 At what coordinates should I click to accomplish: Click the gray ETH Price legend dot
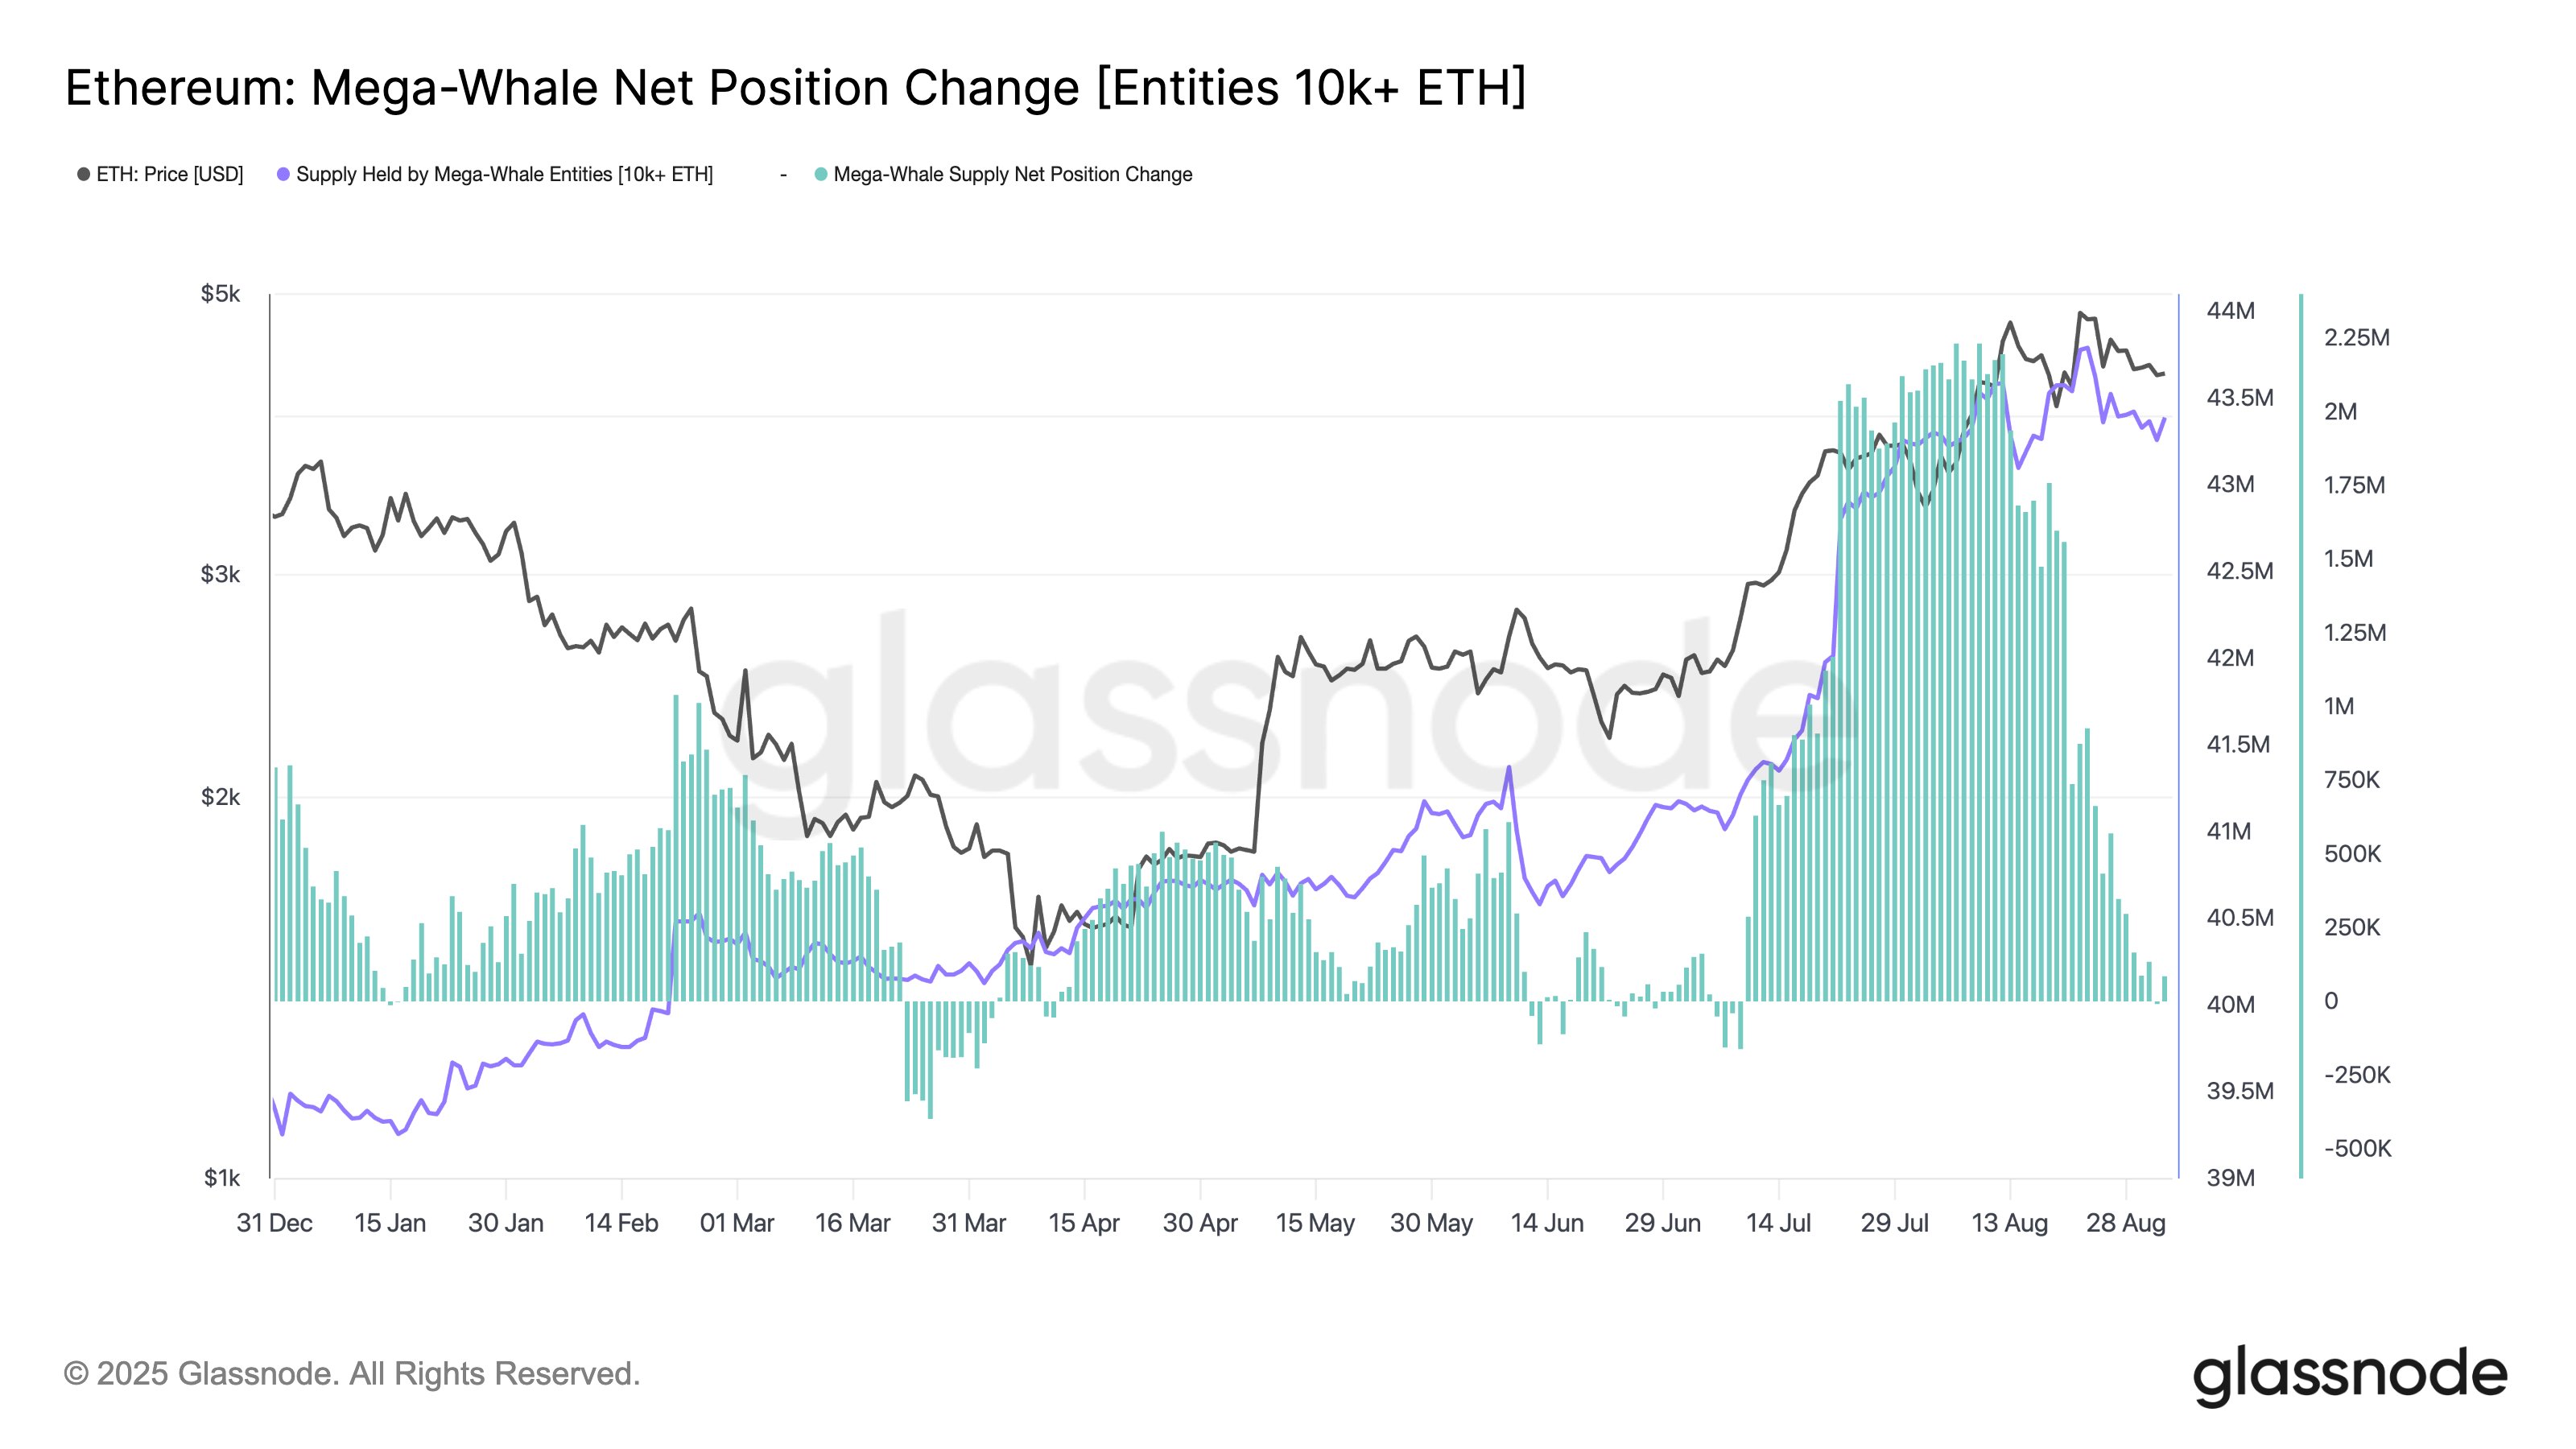pos(84,175)
